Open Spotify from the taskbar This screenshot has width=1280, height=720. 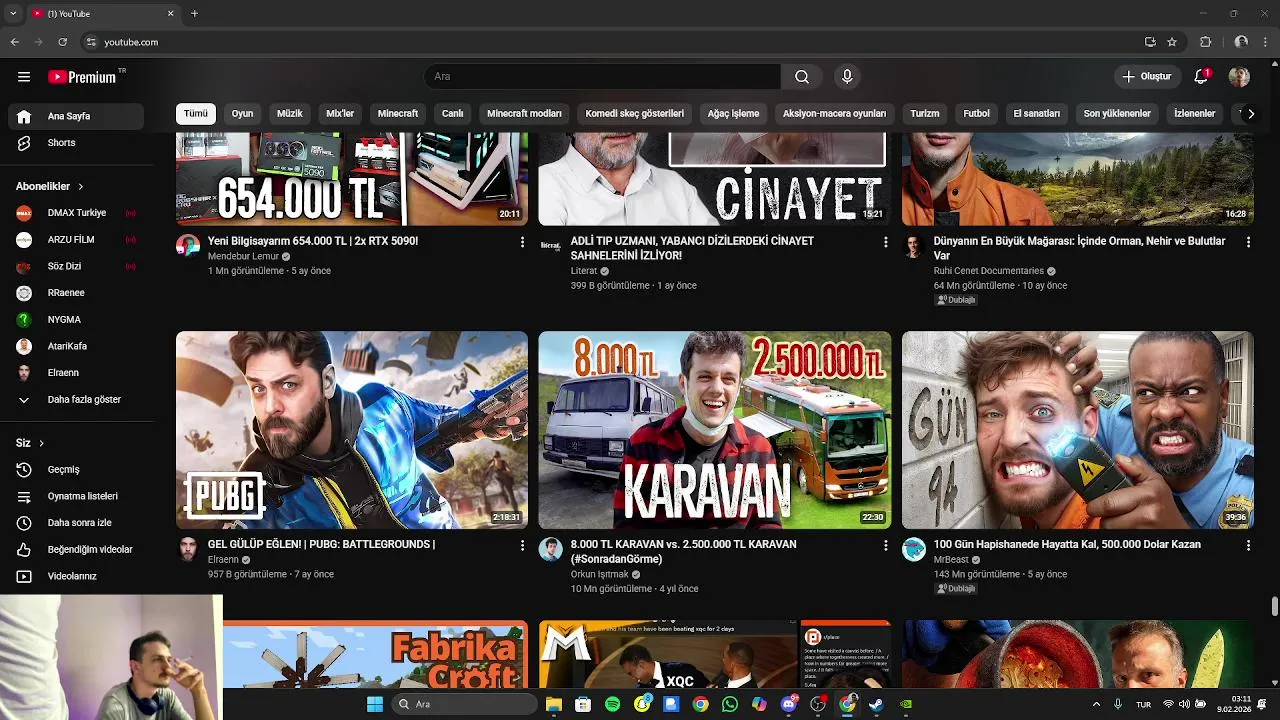tap(612, 704)
